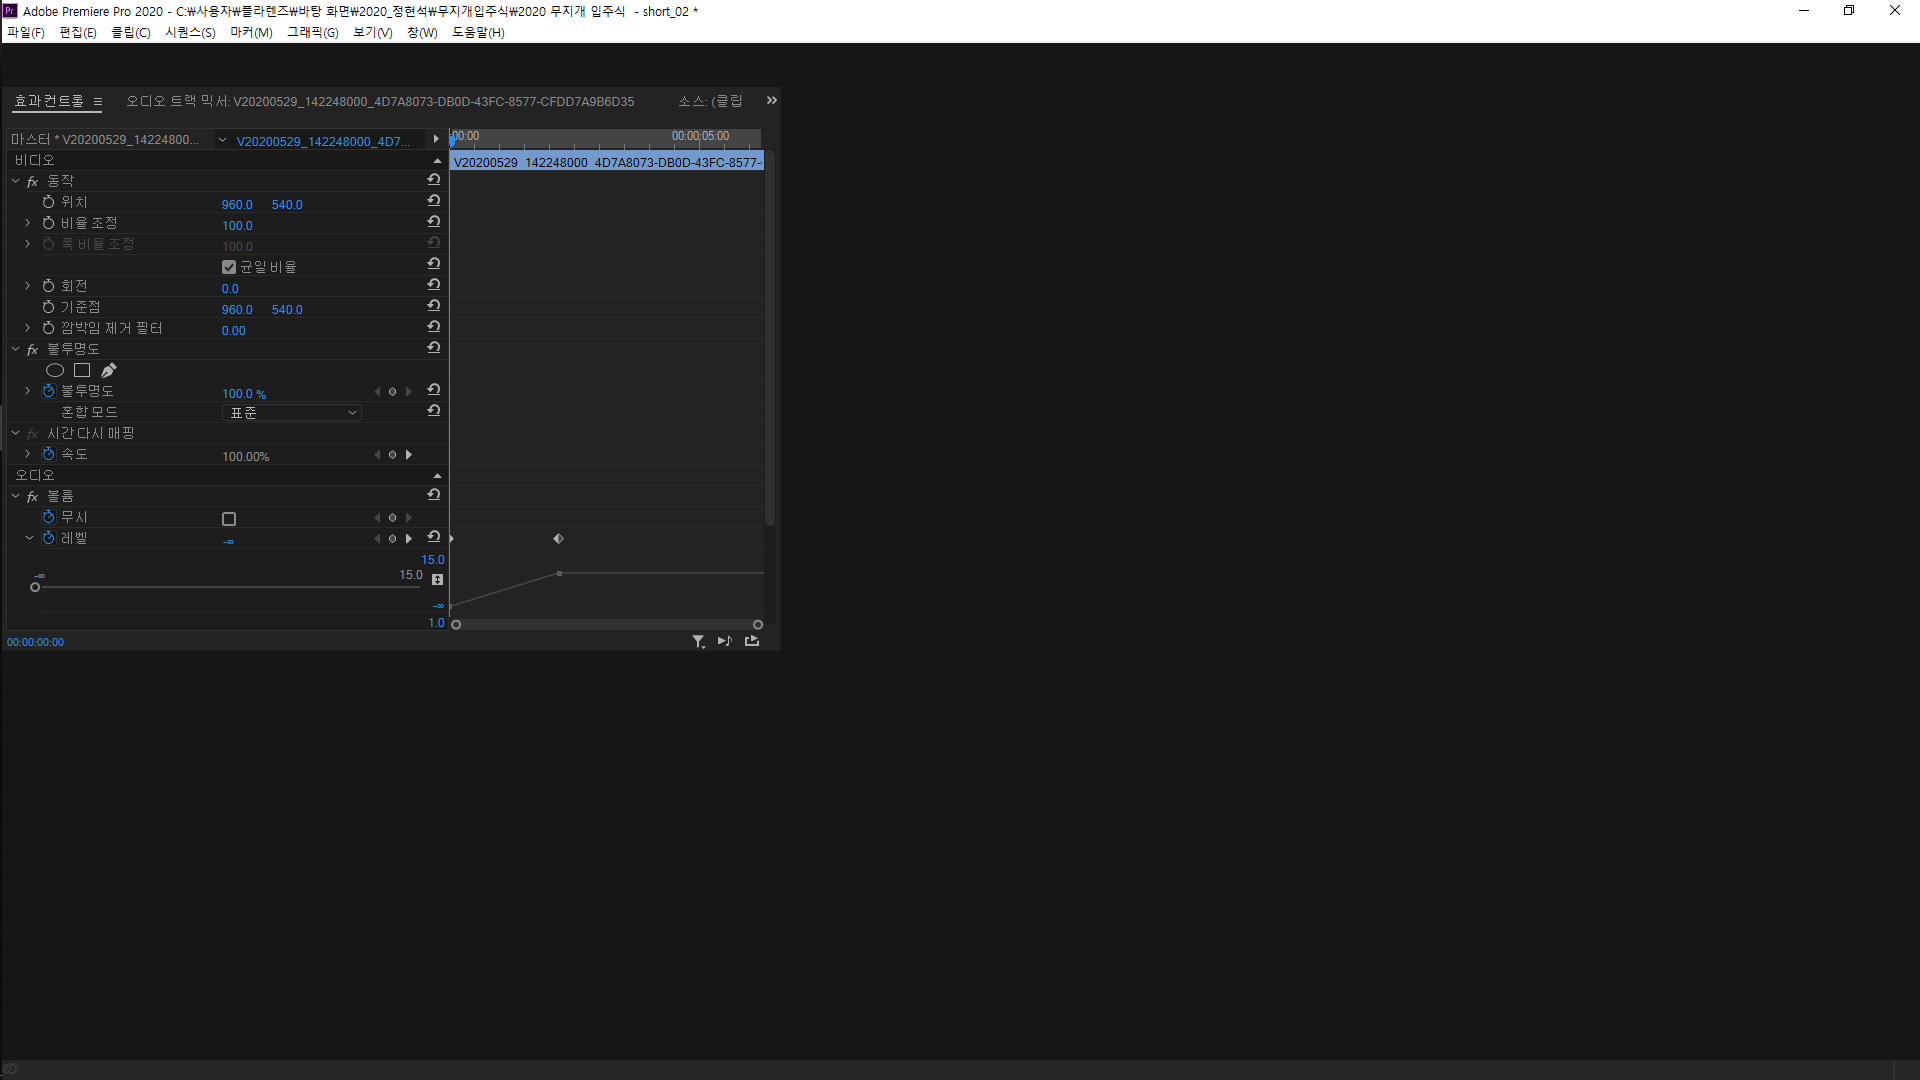This screenshot has width=1920, height=1080.
Task: Uncheck the 균일 비율 checkbox
Action: (229, 266)
